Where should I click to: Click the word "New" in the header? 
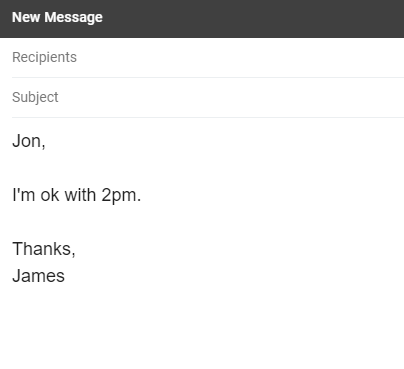tap(26, 17)
